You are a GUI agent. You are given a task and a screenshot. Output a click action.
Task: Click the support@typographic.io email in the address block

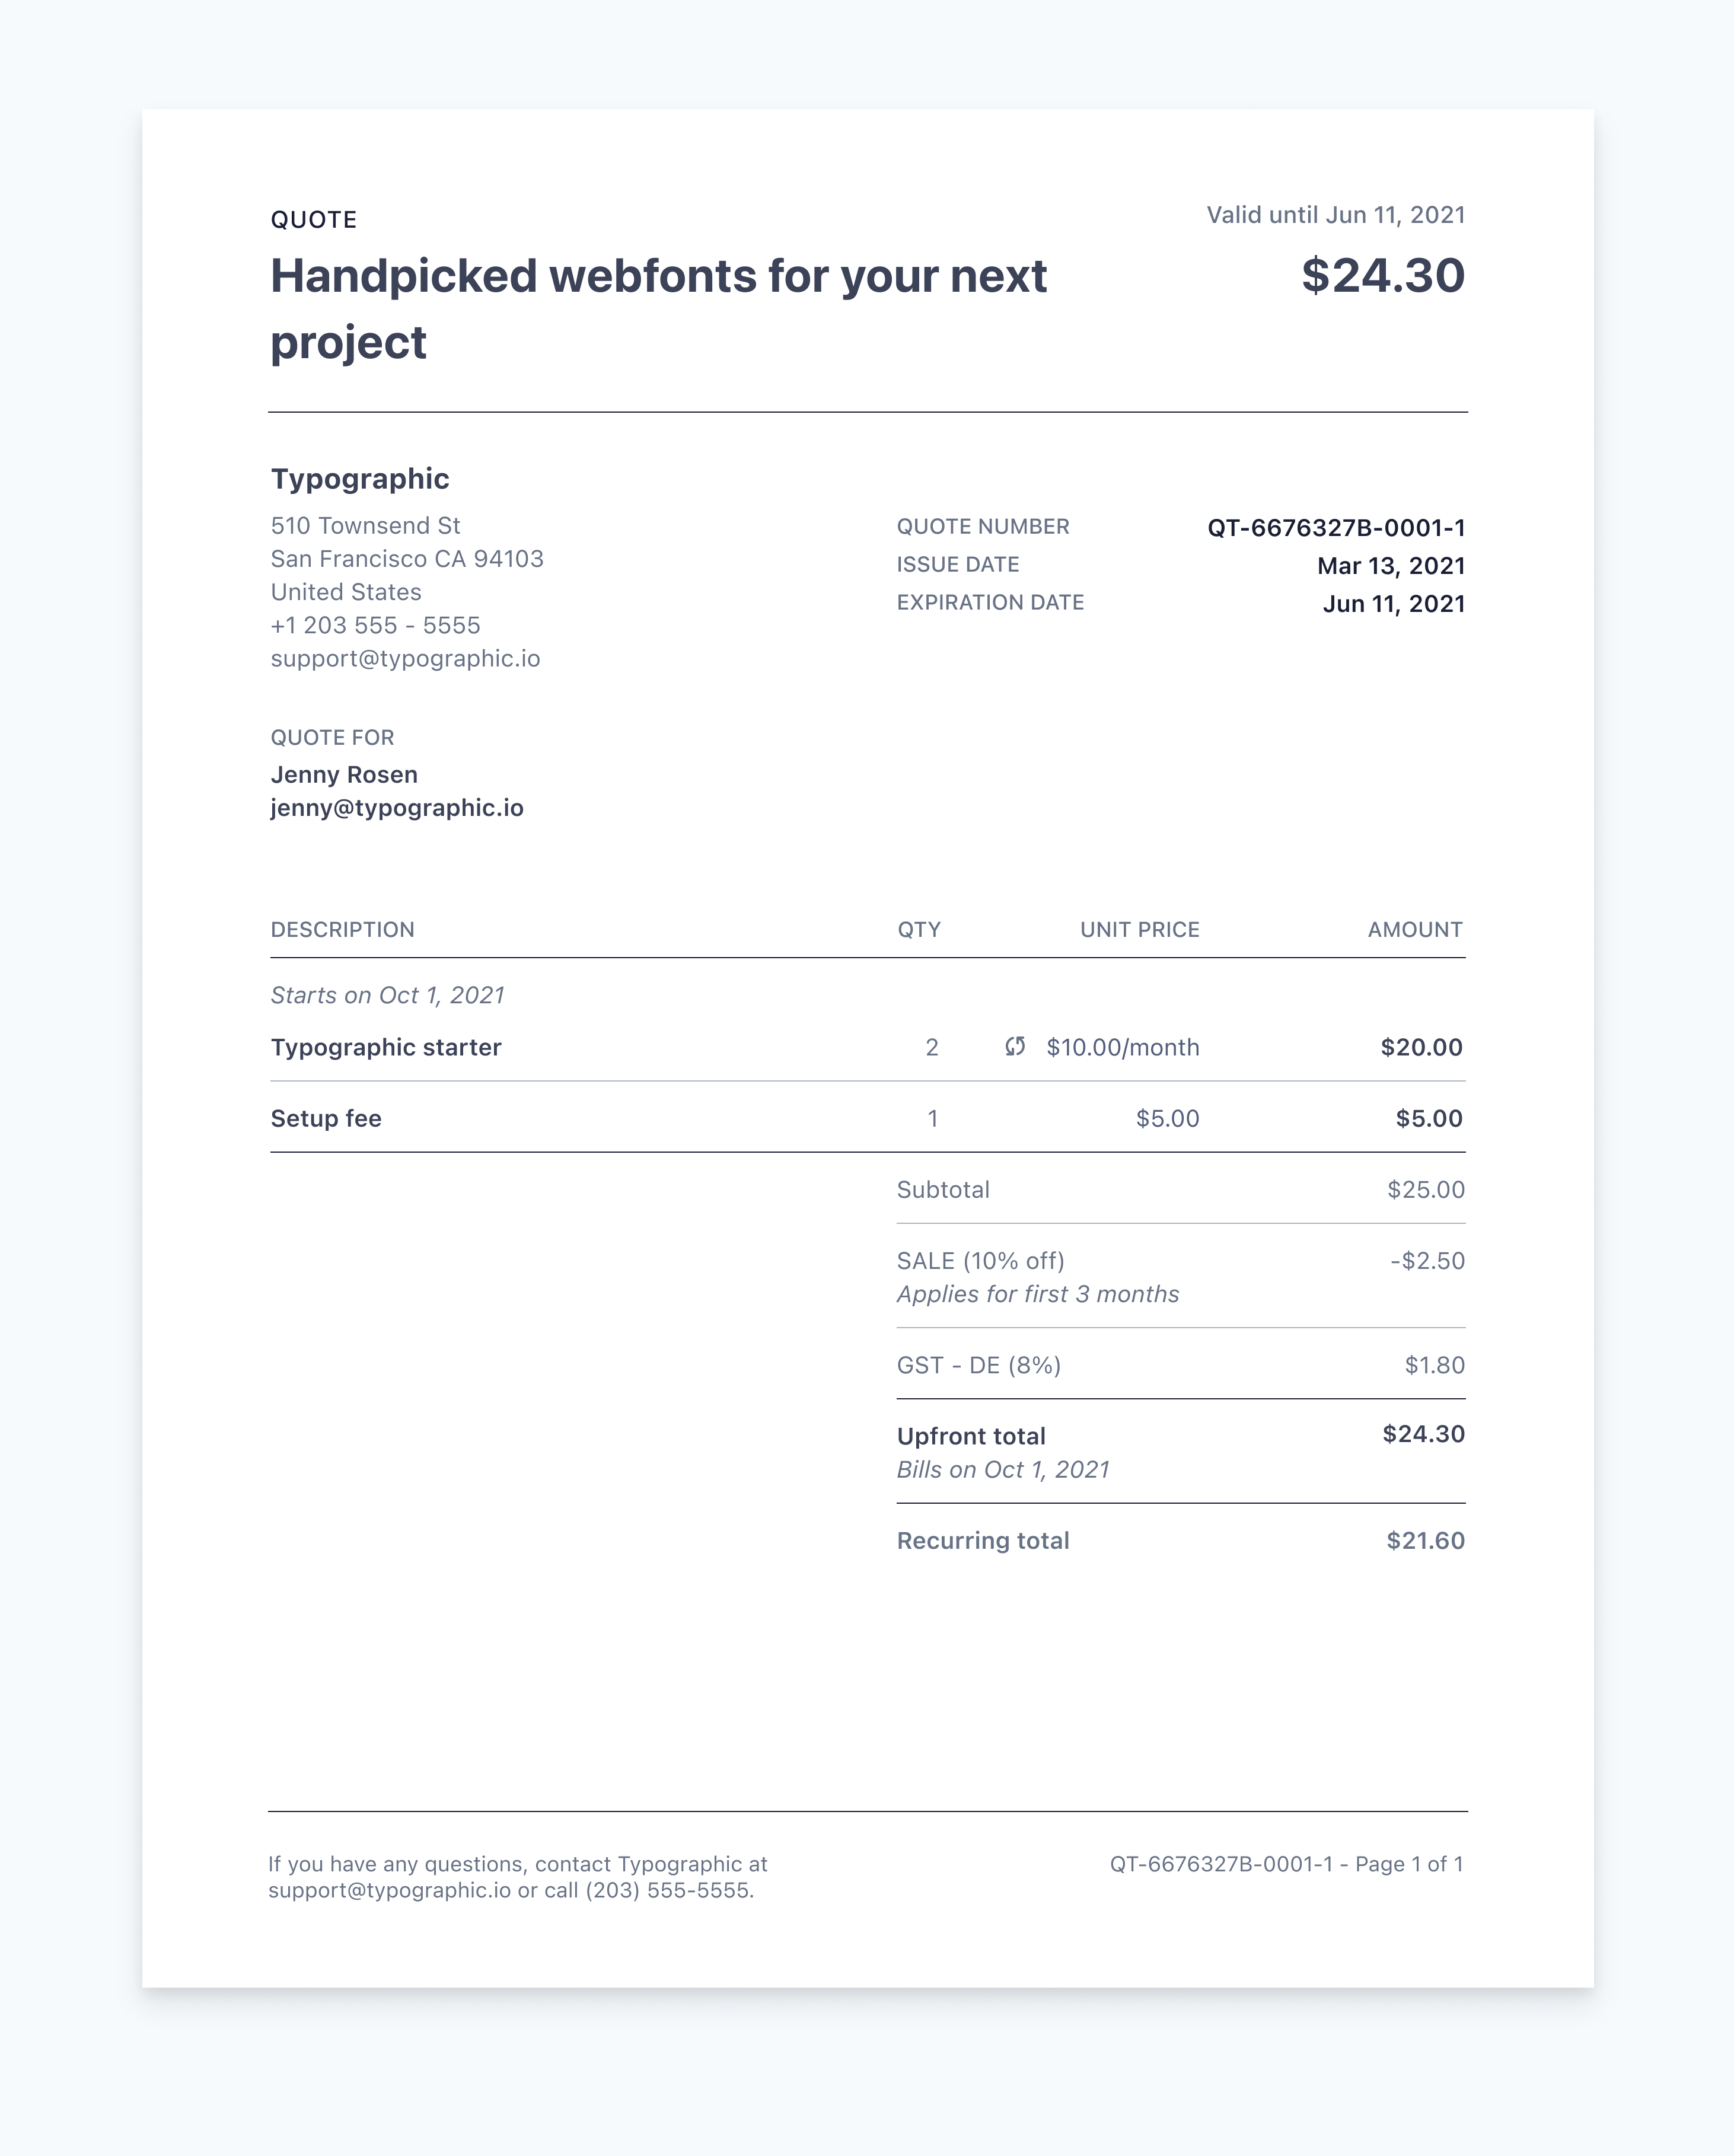tap(405, 658)
